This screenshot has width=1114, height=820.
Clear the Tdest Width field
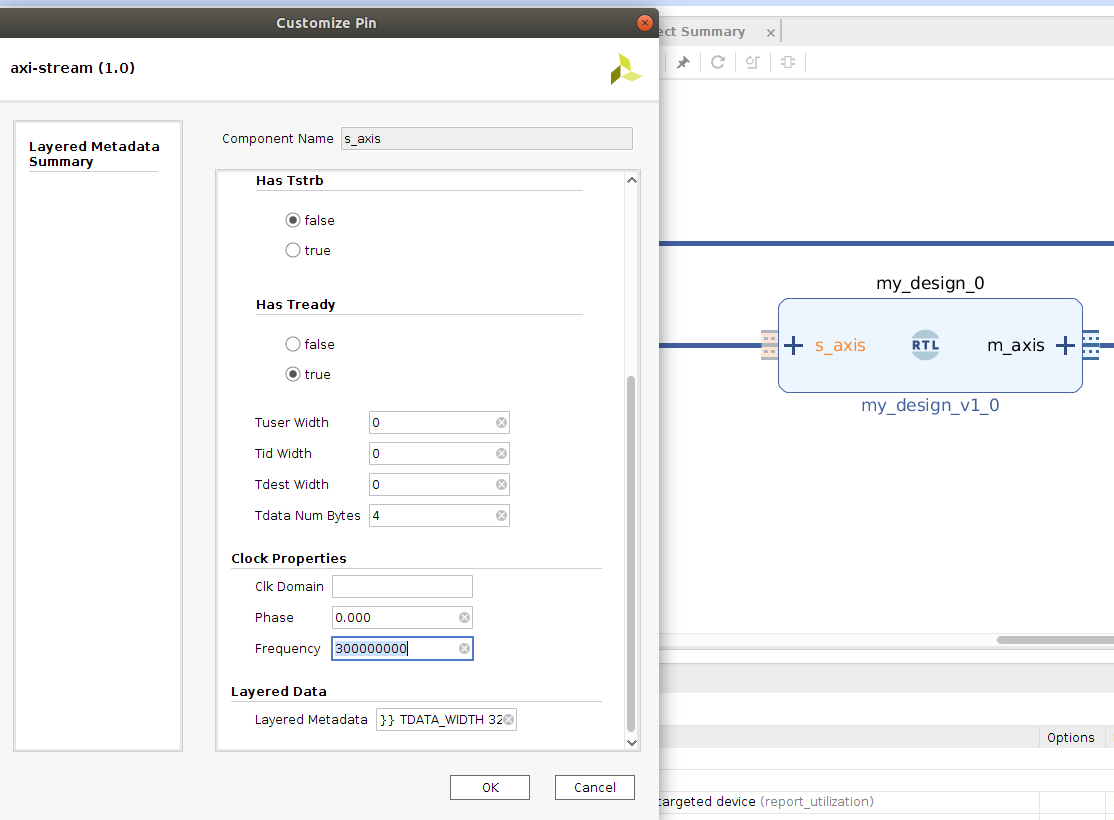[x=502, y=485]
